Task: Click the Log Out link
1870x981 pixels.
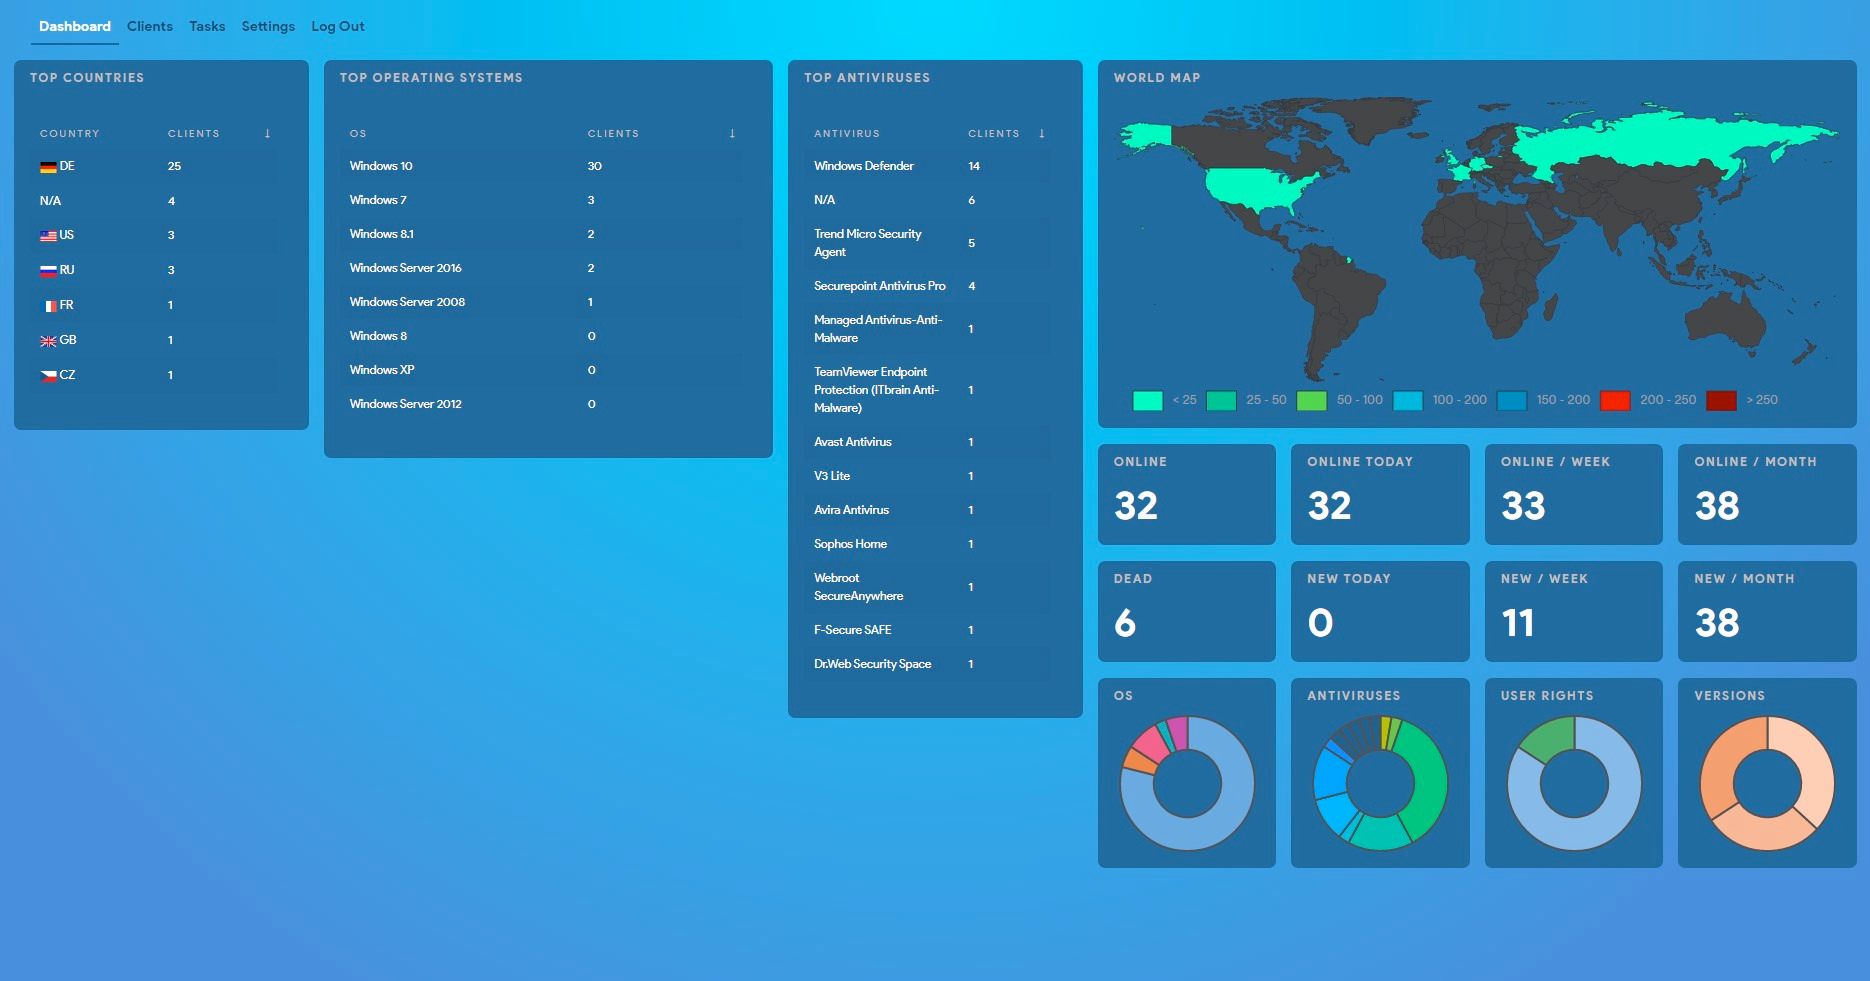Action: 337,26
